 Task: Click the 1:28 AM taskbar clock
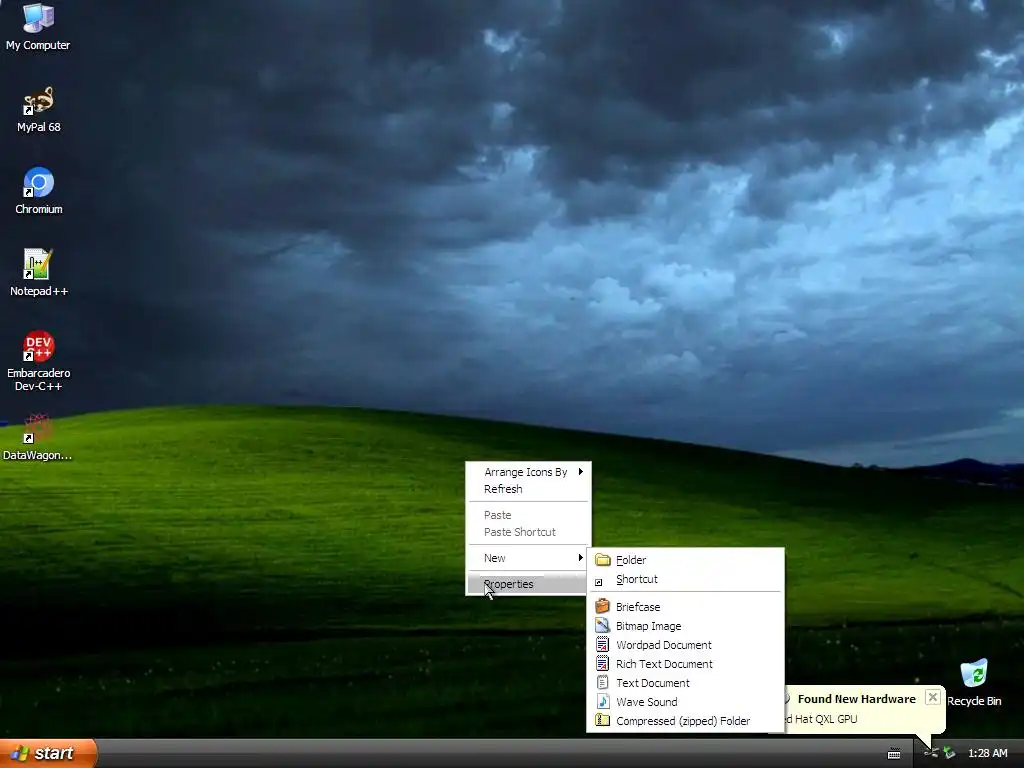coord(987,753)
